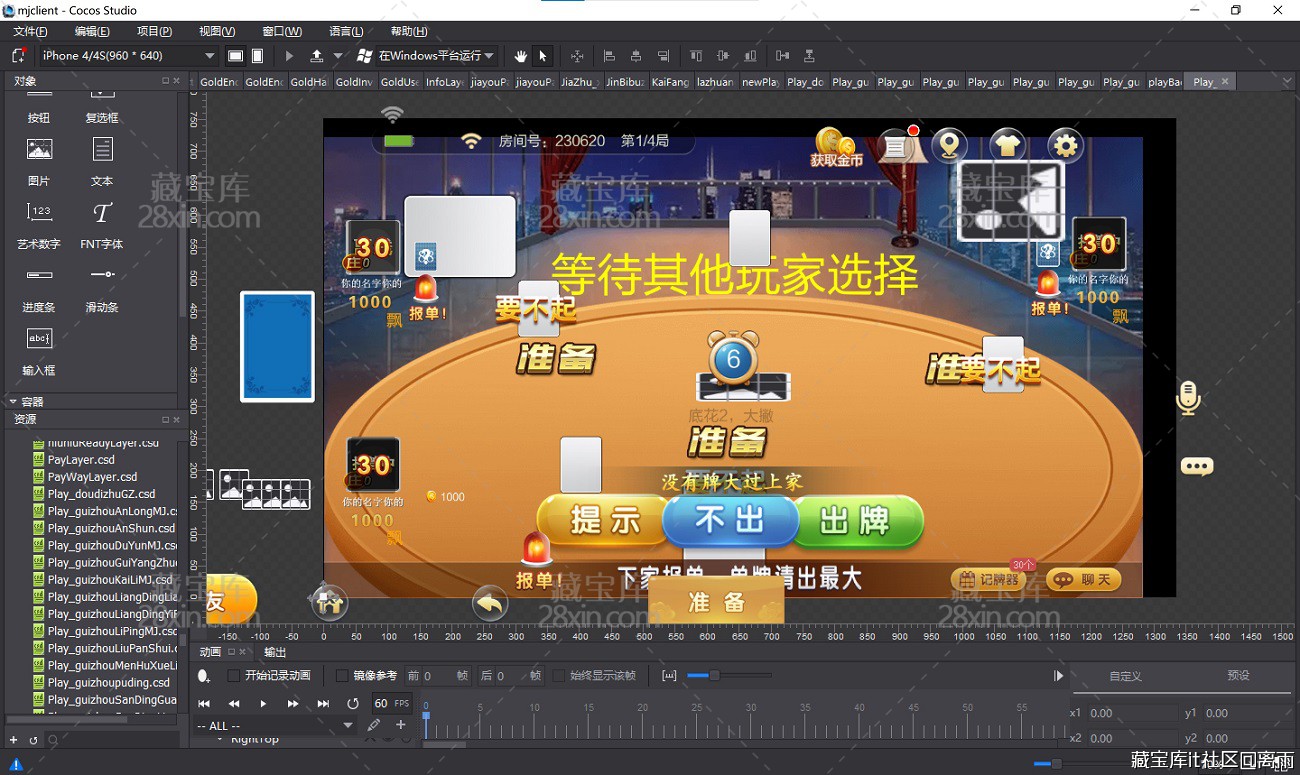This screenshot has width=1300, height=775.
Task: Pick the FNT字体 widget icon
Action: coord(102,213)
